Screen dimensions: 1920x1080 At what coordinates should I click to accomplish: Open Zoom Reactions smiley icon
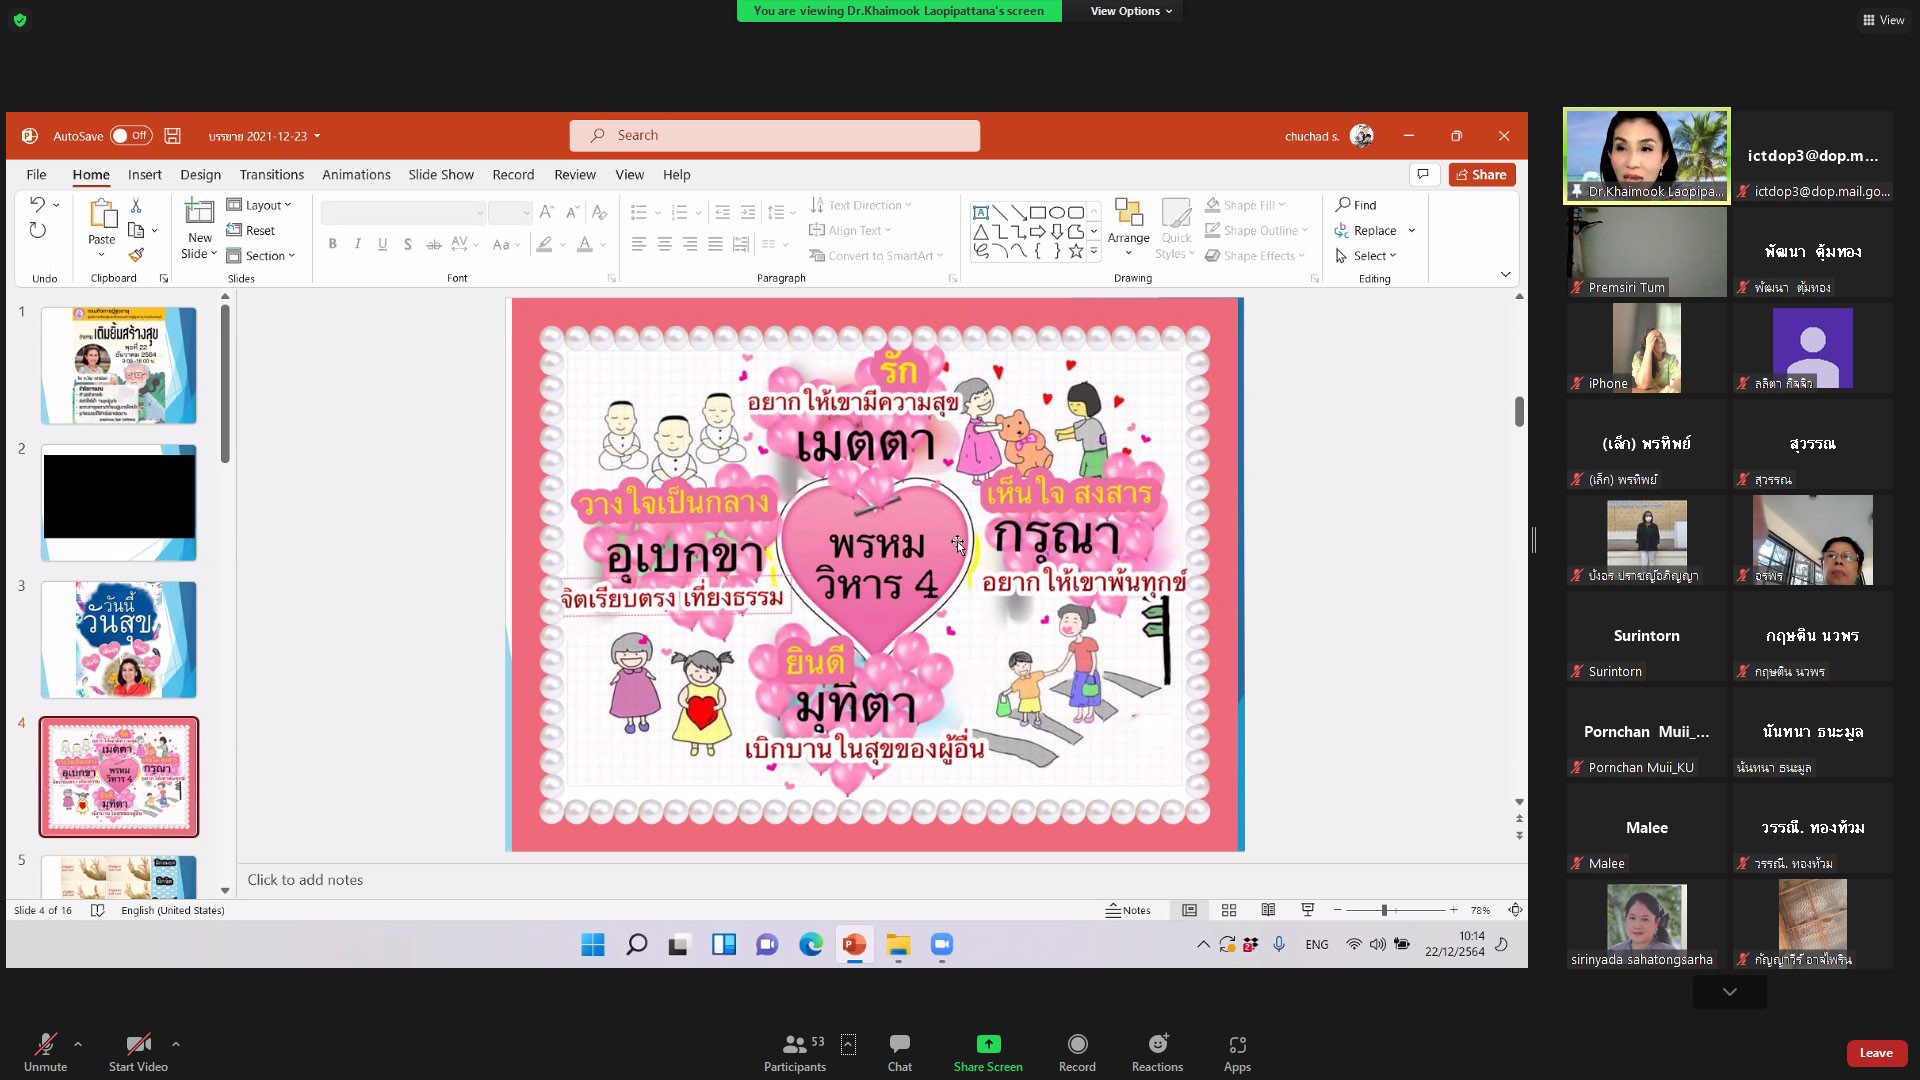1157,1044
